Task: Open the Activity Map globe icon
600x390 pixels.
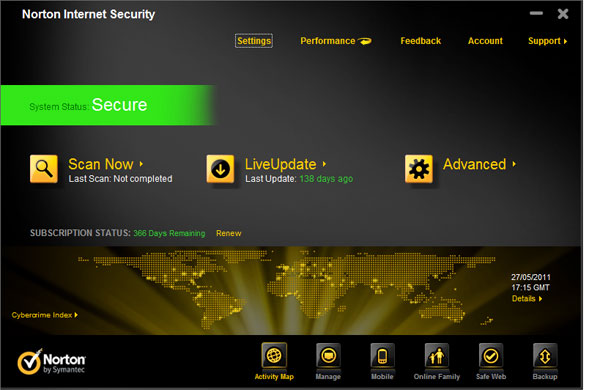Action: point(274,356)
